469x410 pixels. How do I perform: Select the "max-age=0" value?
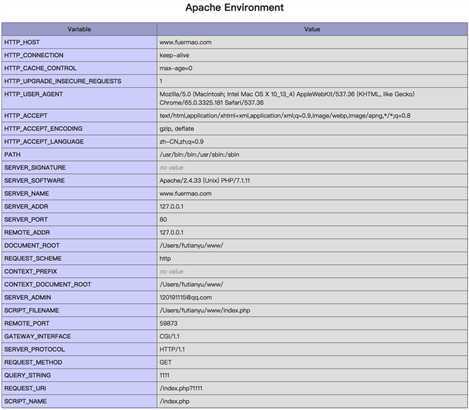pyautogui.click(x=176, y=68)
